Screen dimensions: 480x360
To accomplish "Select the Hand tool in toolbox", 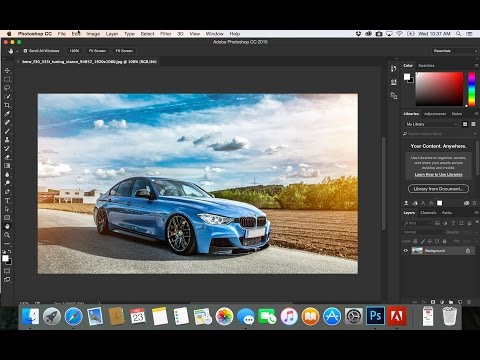I will coord(7,227).
